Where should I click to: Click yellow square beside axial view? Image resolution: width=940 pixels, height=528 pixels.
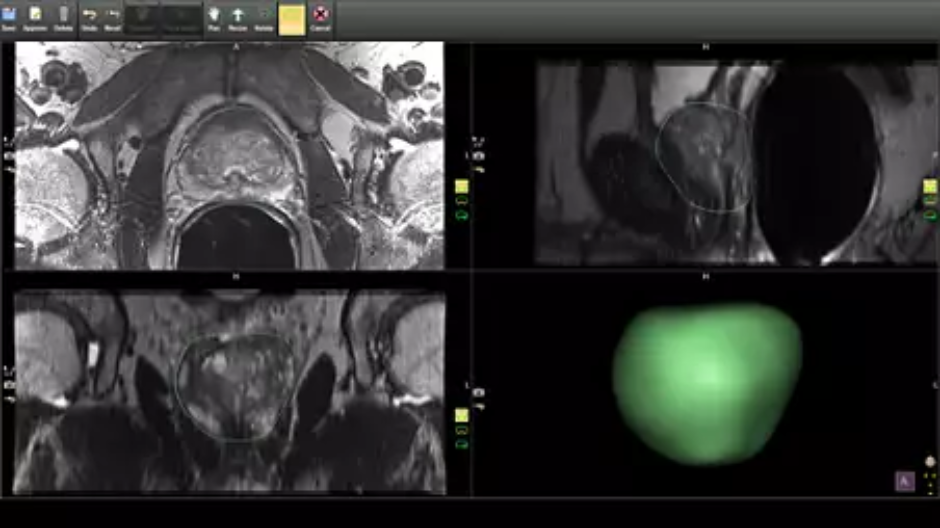[462, 186]
